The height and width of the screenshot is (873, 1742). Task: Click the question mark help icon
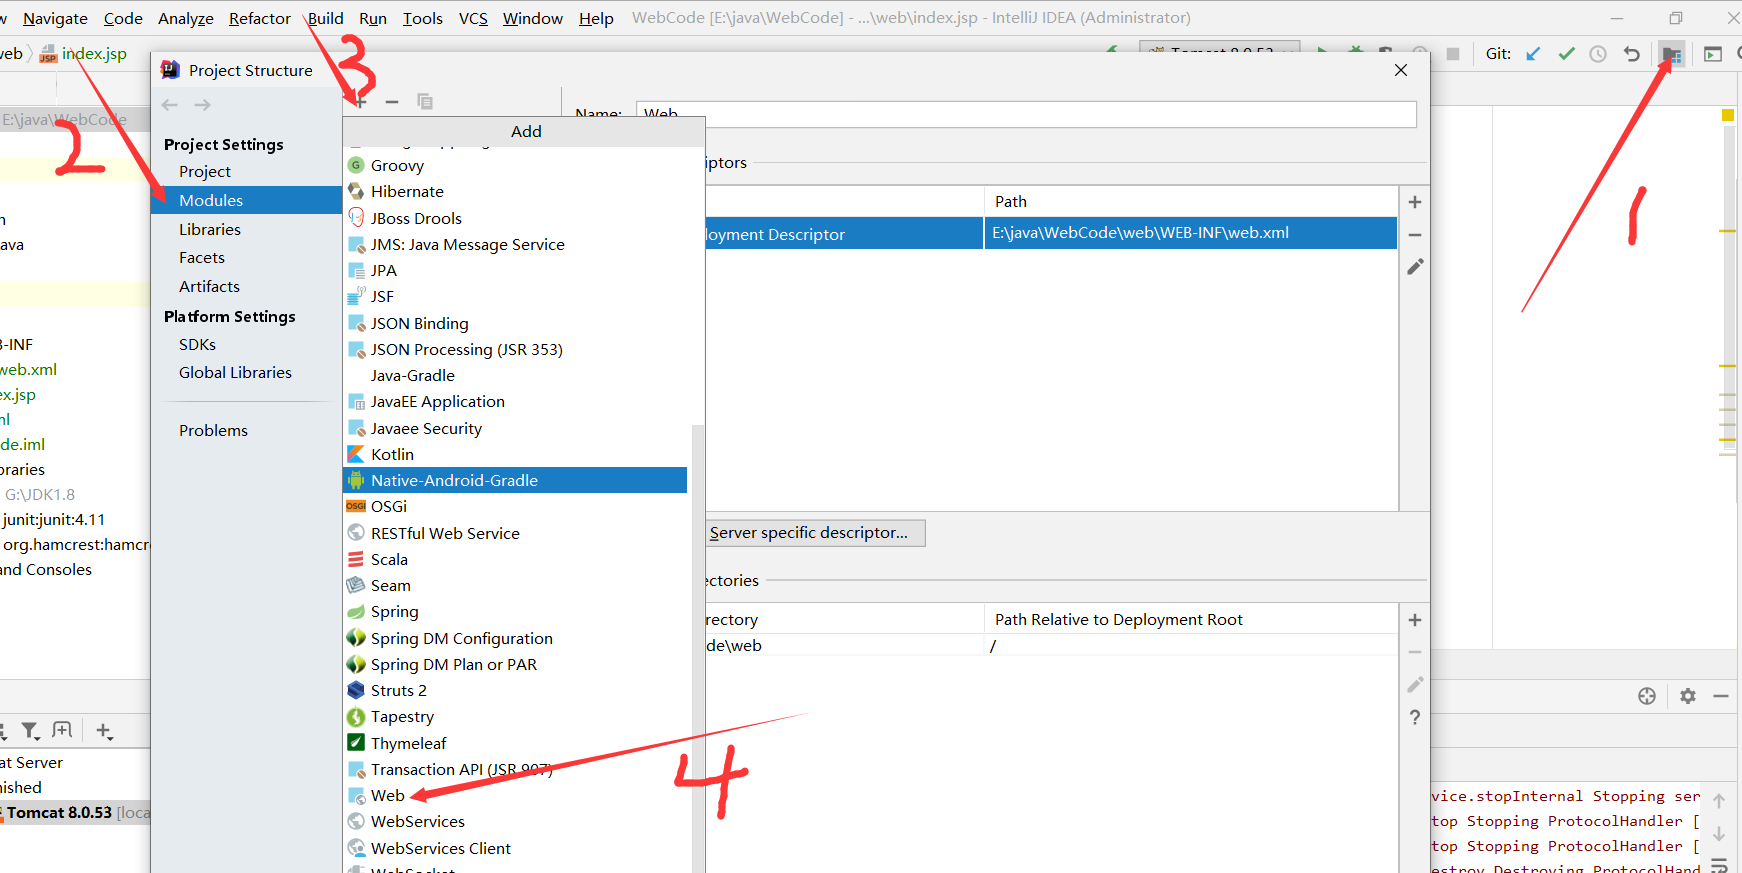coord(1415,717)
